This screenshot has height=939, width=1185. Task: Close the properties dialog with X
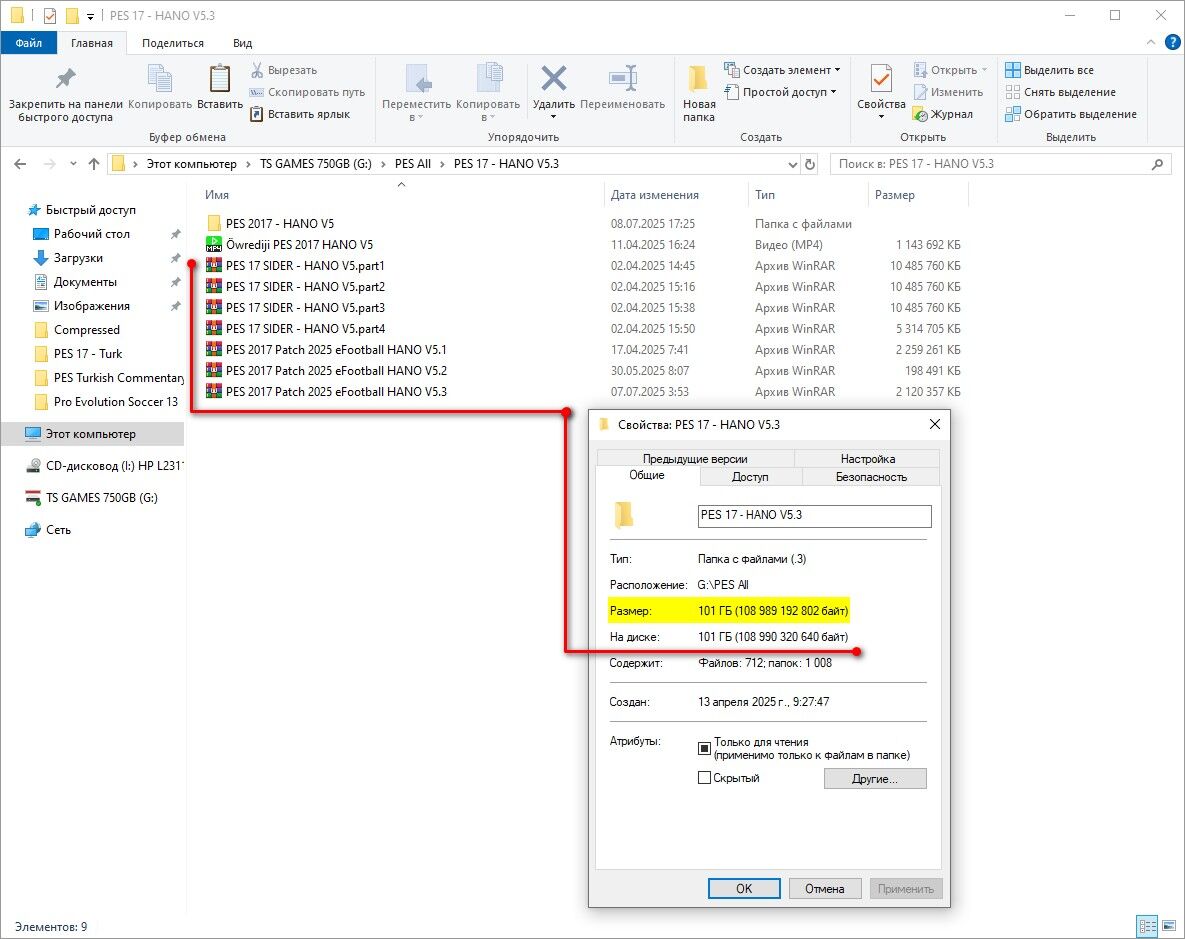(935, 424)
